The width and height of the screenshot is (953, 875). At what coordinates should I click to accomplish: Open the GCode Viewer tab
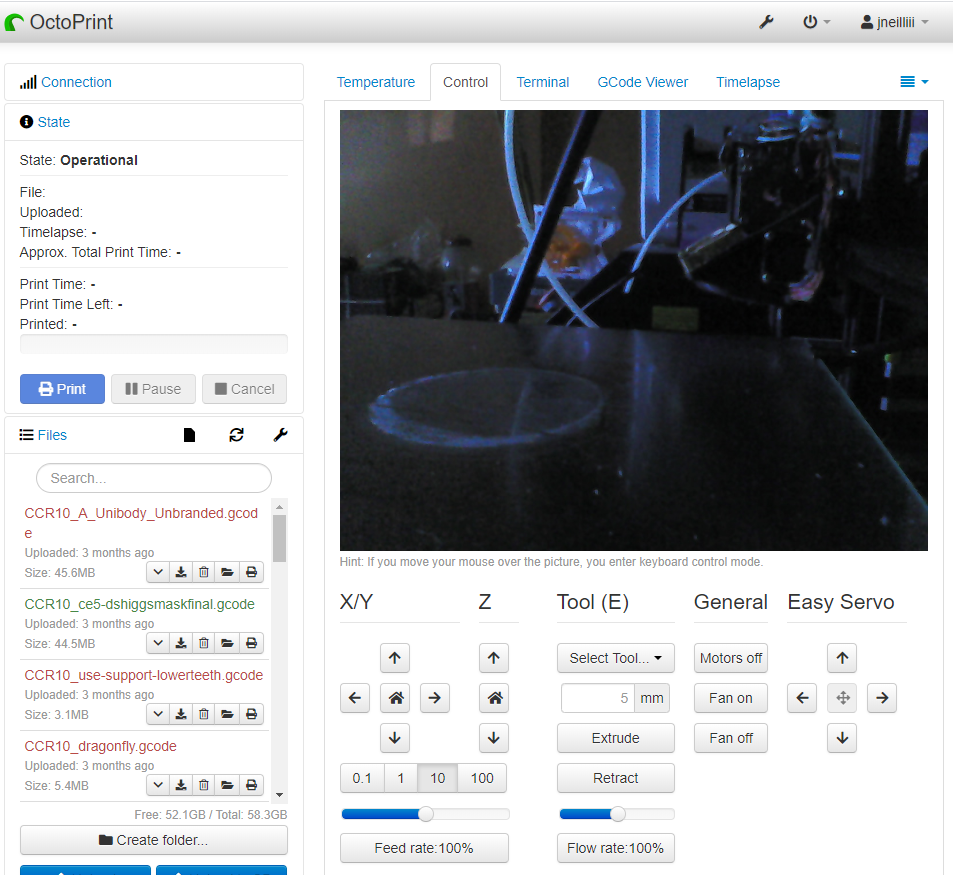[642, 82]
